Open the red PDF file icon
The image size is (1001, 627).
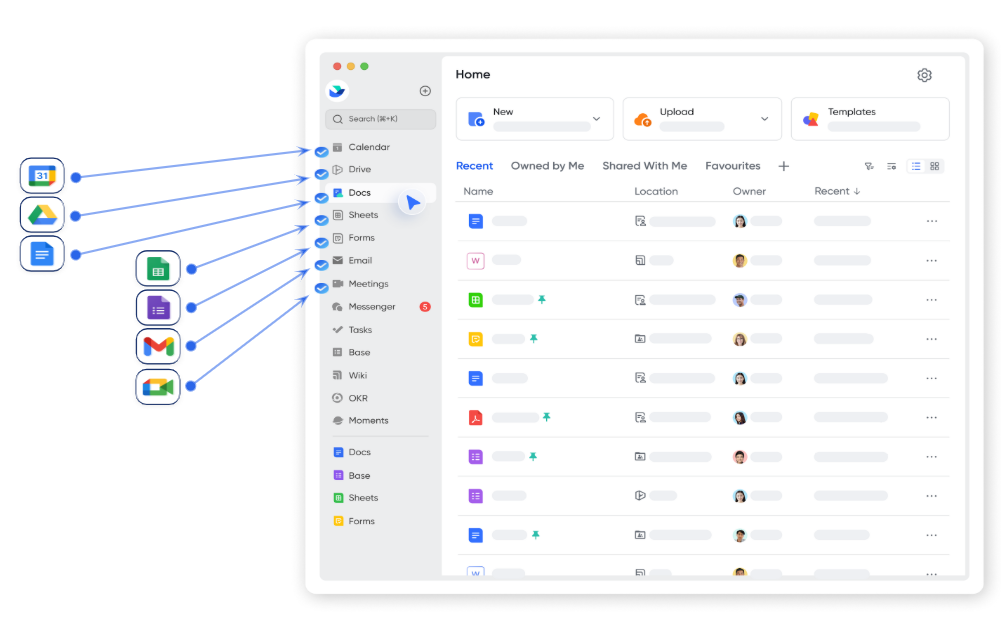click(x=476, y=418)
